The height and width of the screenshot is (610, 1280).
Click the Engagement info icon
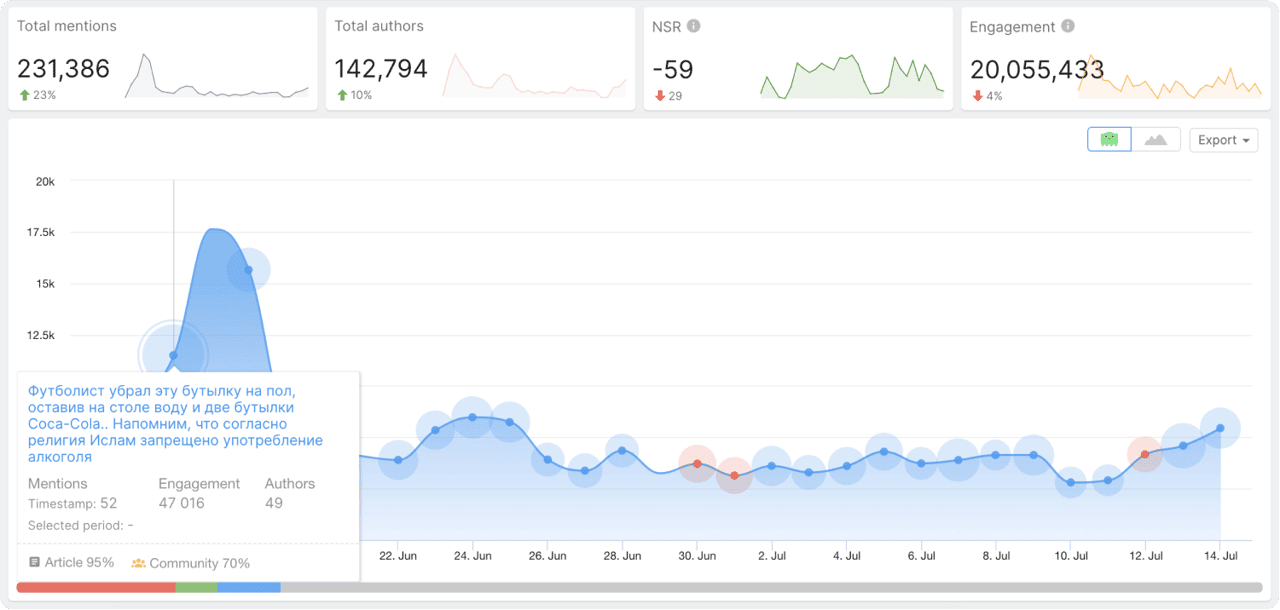[1068, 26]
